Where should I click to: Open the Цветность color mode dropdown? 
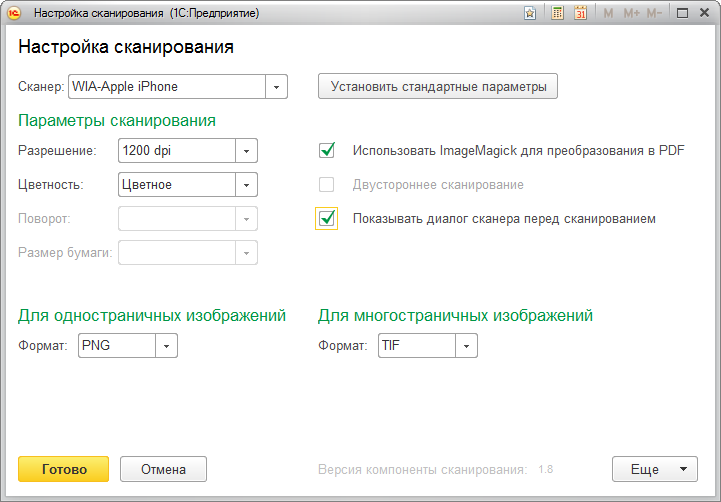(x=247, y=185)
